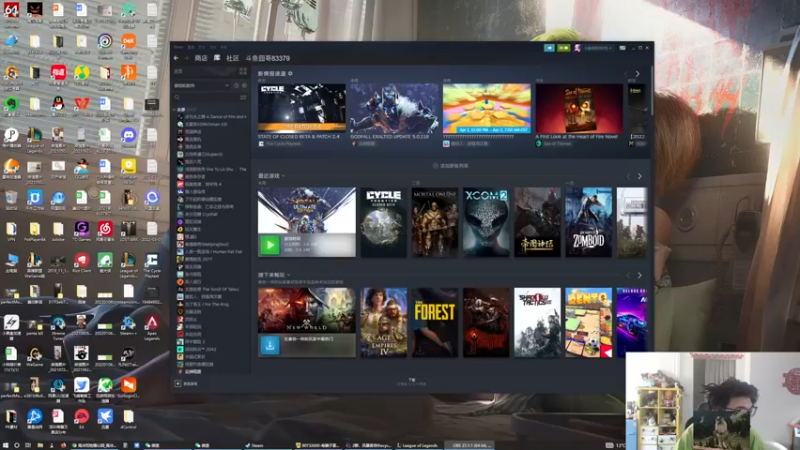
Task: Open XCOM 2 game cover
Action: click(x=486, y=222)
